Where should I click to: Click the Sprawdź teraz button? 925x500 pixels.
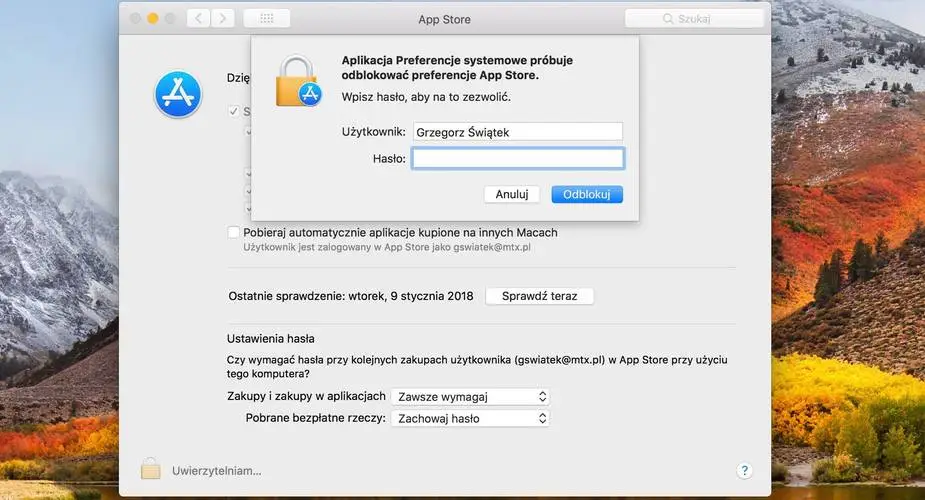[x=539, y=296]
